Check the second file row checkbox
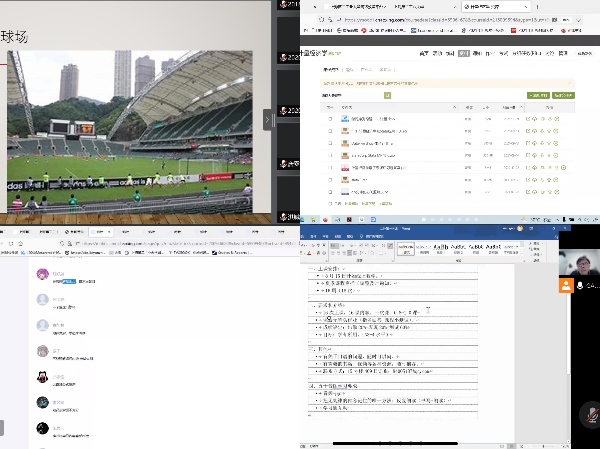 click(331, 131)
